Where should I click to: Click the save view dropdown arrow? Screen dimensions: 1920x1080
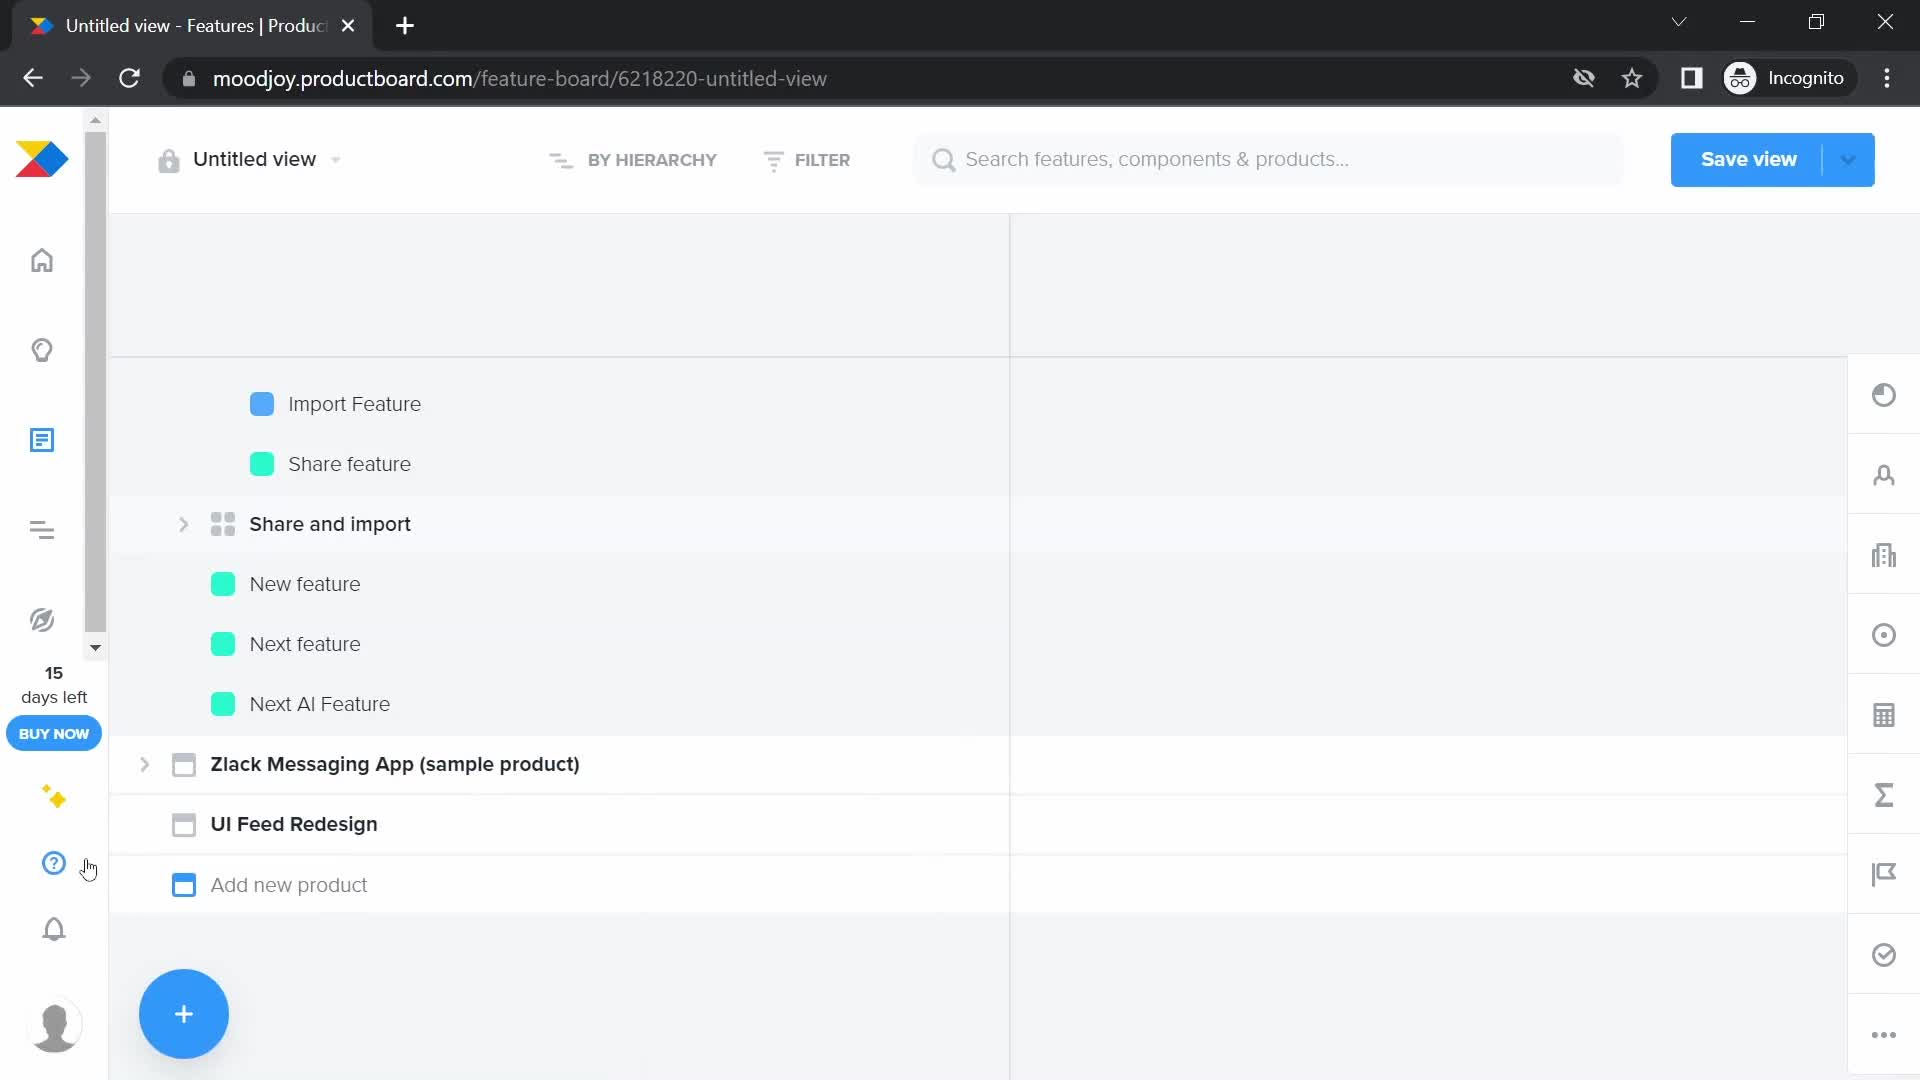[1847, 160]
